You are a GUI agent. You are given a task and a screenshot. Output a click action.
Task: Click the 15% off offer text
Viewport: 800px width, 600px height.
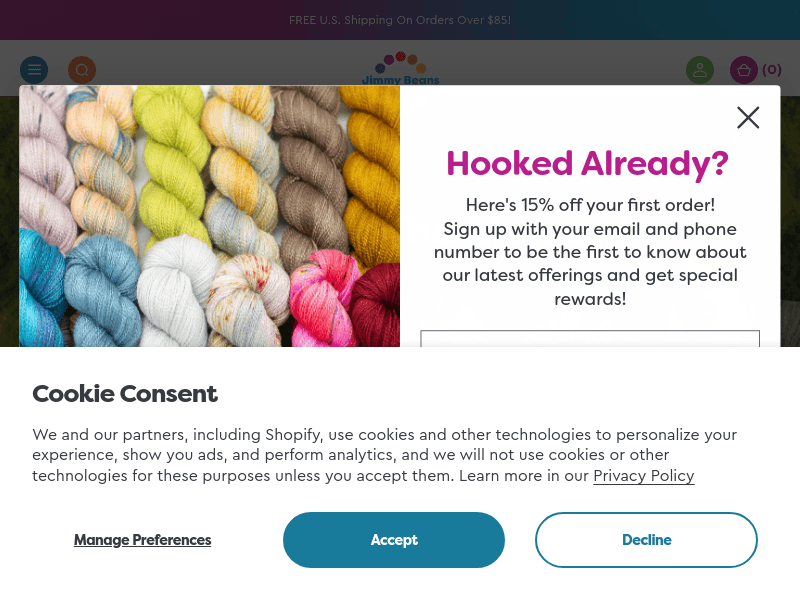[590, 205]
